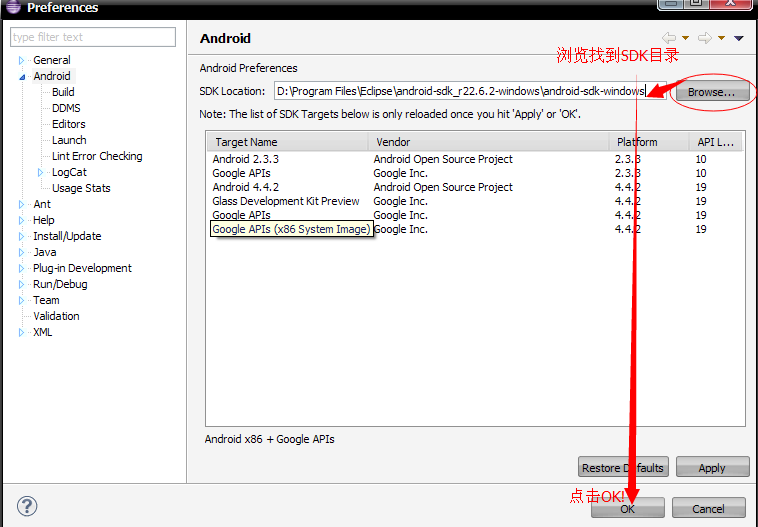
Task: Sort by the Platform column header
Action: coord(649,142)
